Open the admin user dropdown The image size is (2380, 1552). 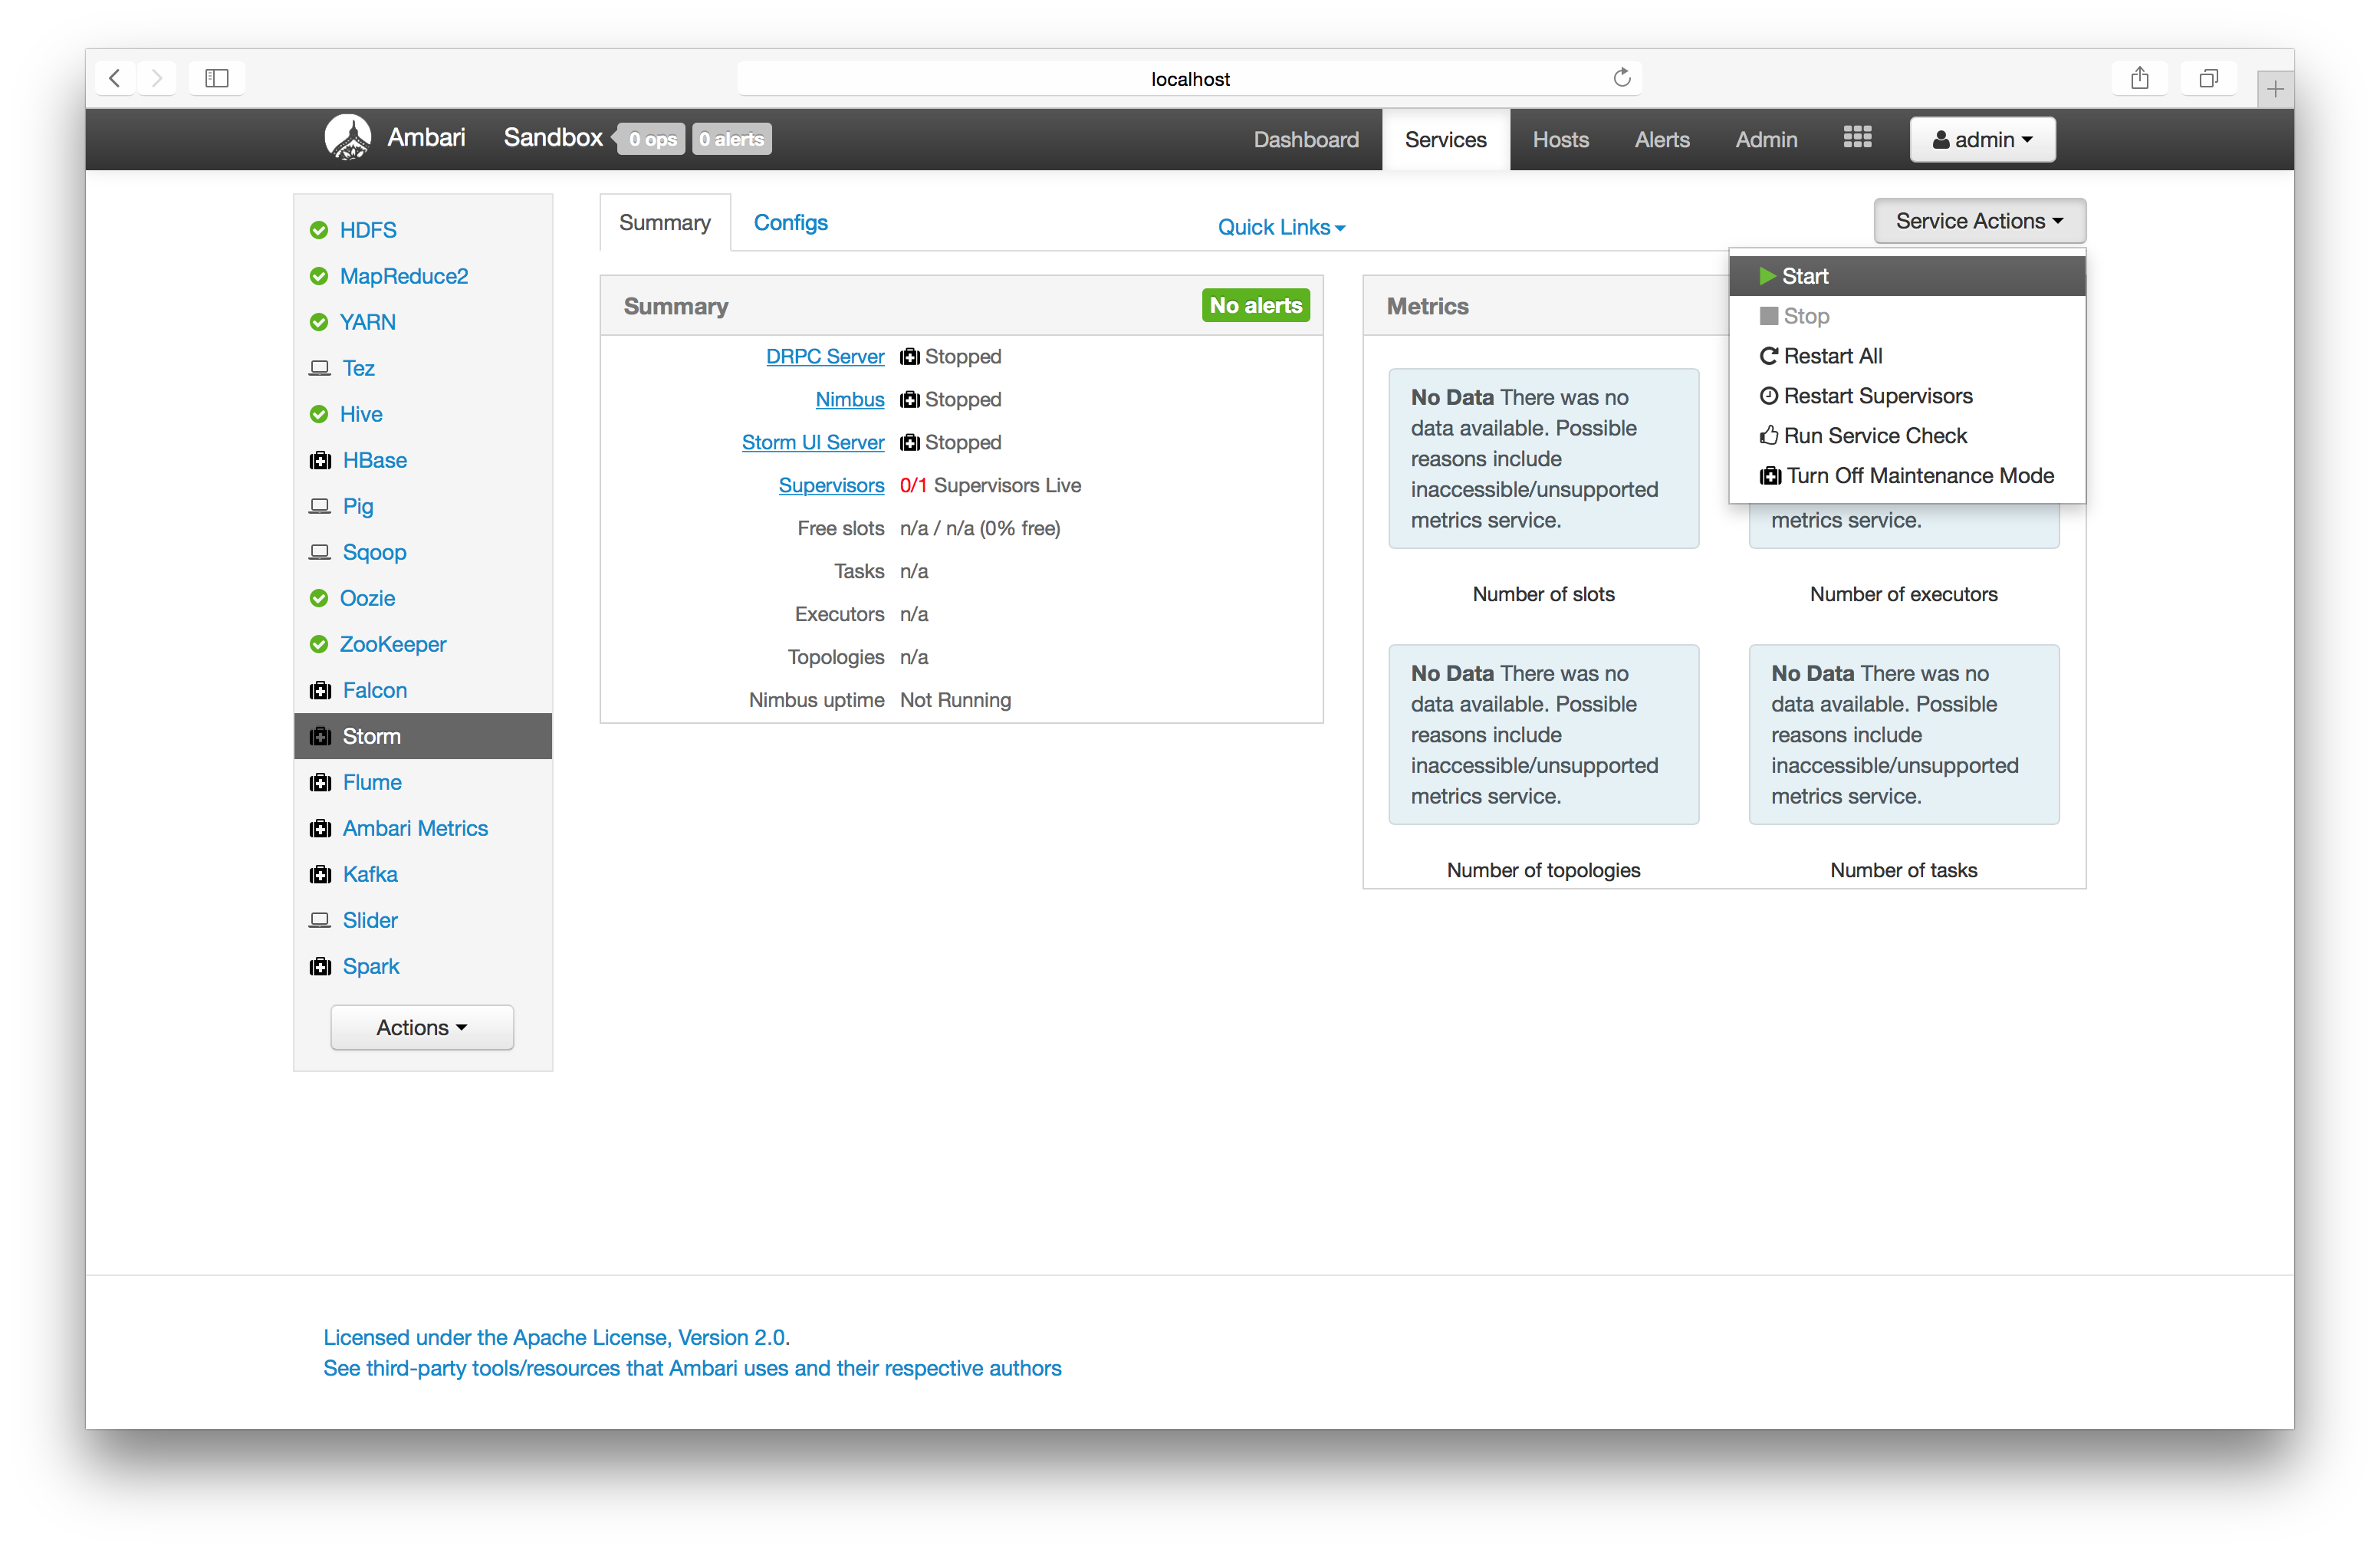pos(1981,139)
